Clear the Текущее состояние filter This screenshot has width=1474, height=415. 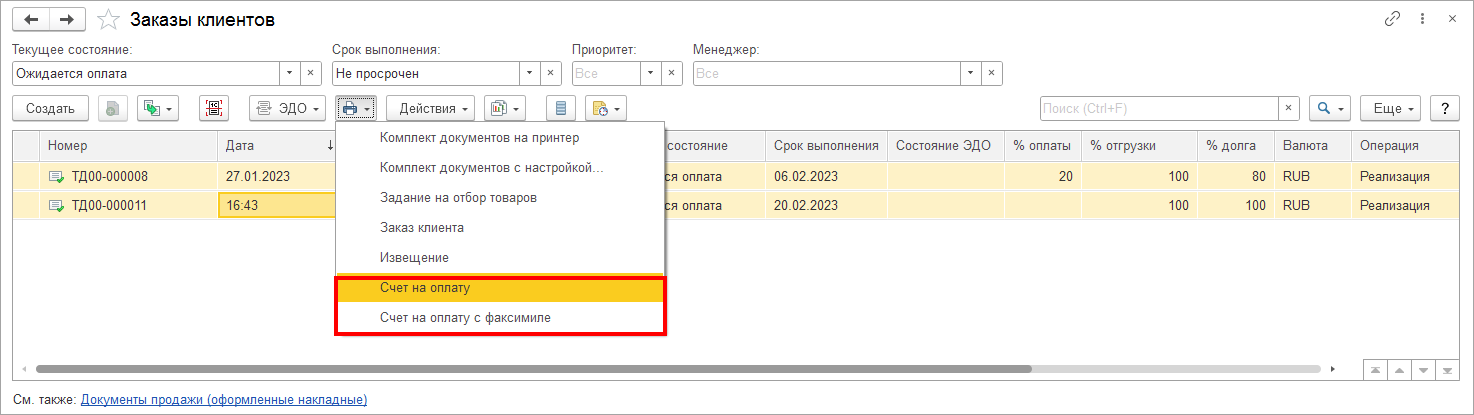[311, 73]
